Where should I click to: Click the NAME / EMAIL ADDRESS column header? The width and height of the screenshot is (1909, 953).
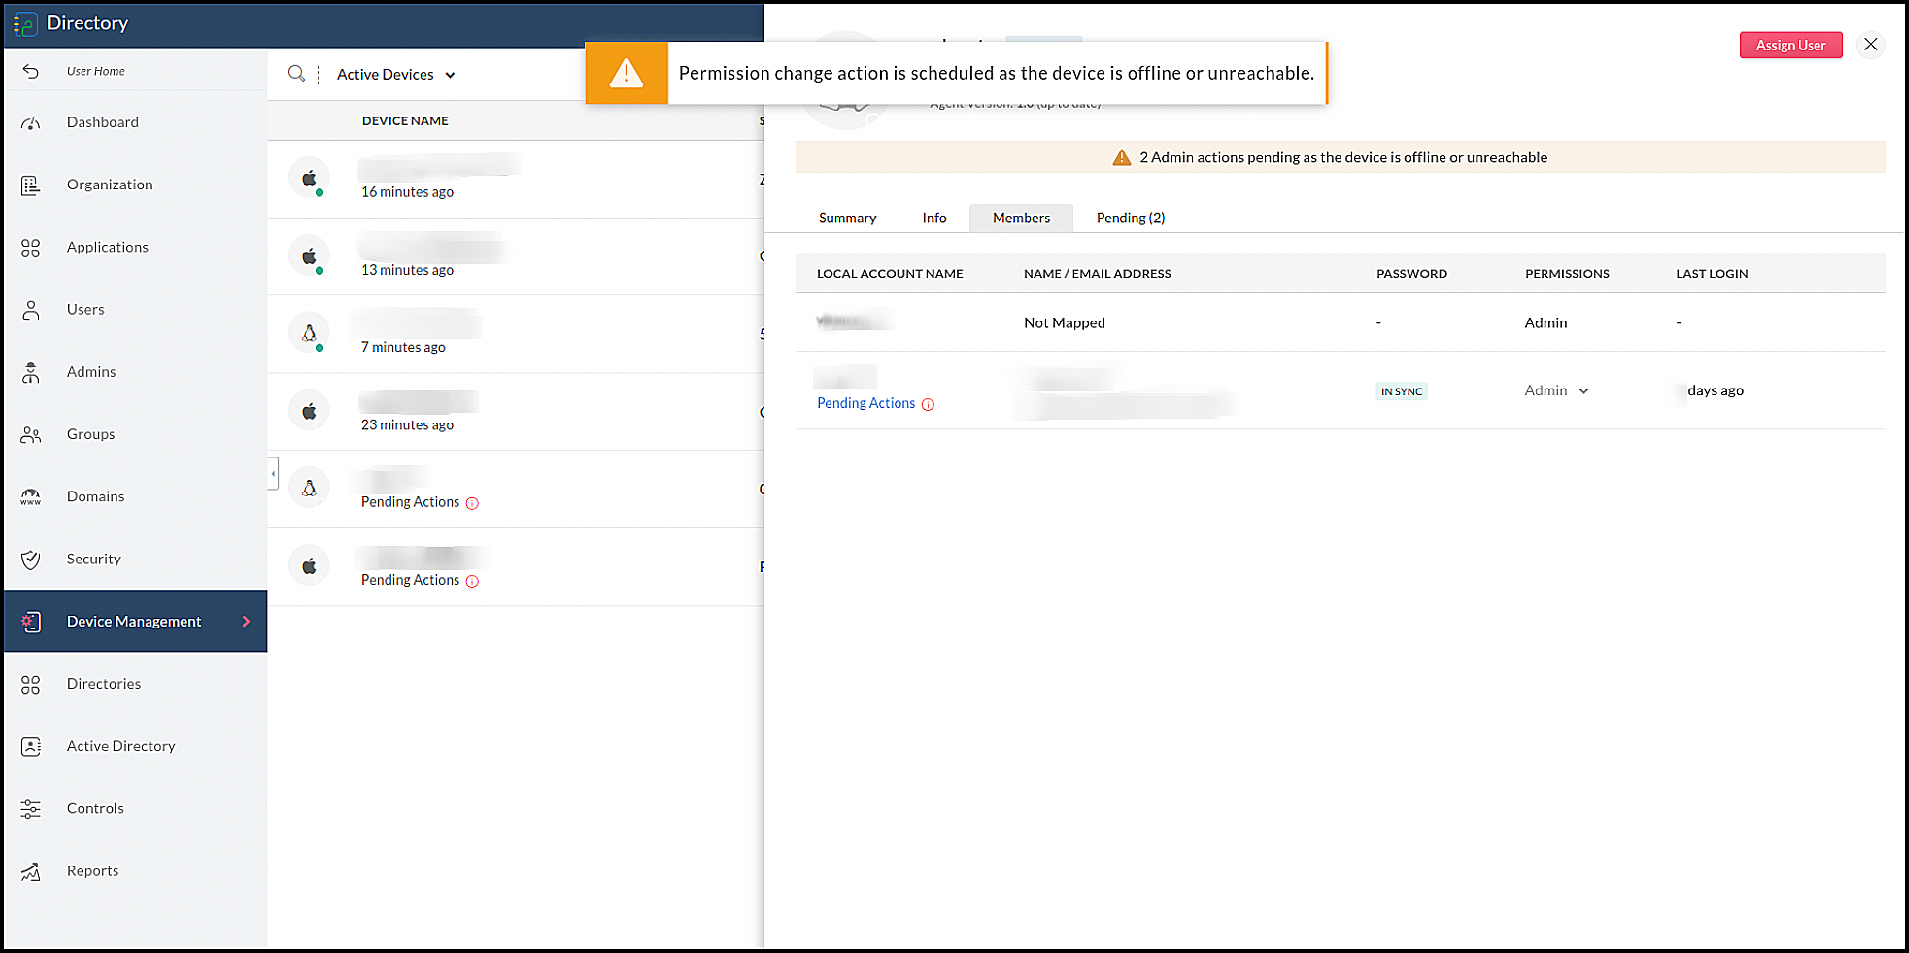[1097, 274]
